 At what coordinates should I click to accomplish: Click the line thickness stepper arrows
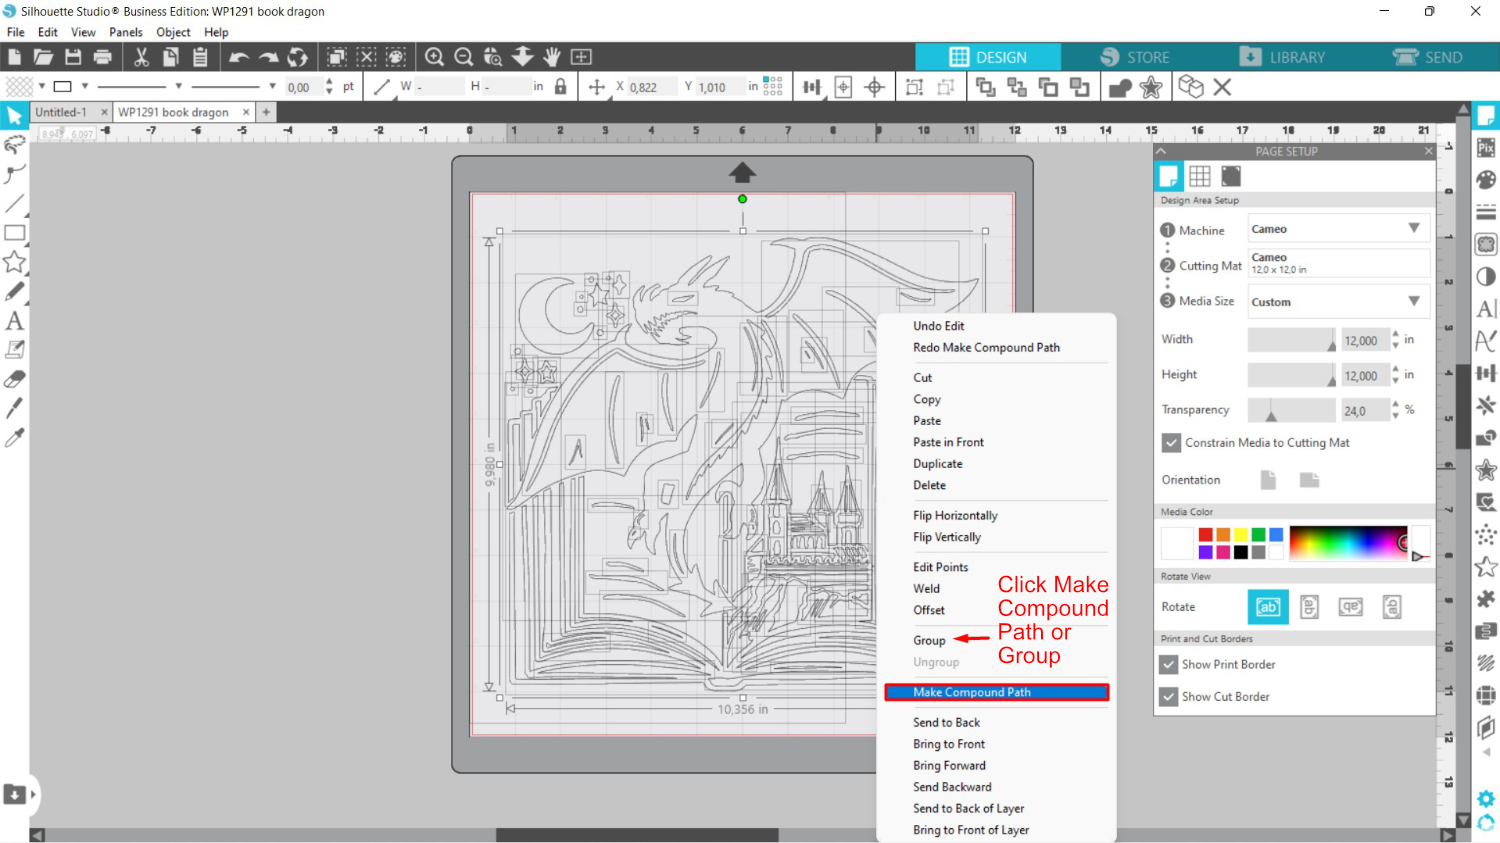[329, 87]
